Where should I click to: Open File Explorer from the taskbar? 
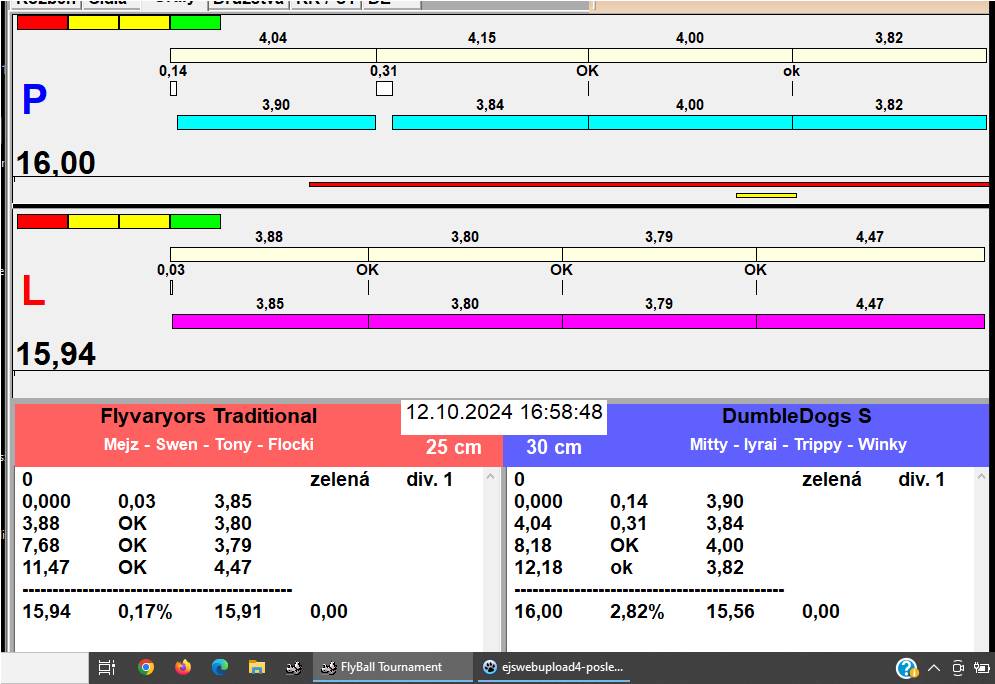point(256,667)
